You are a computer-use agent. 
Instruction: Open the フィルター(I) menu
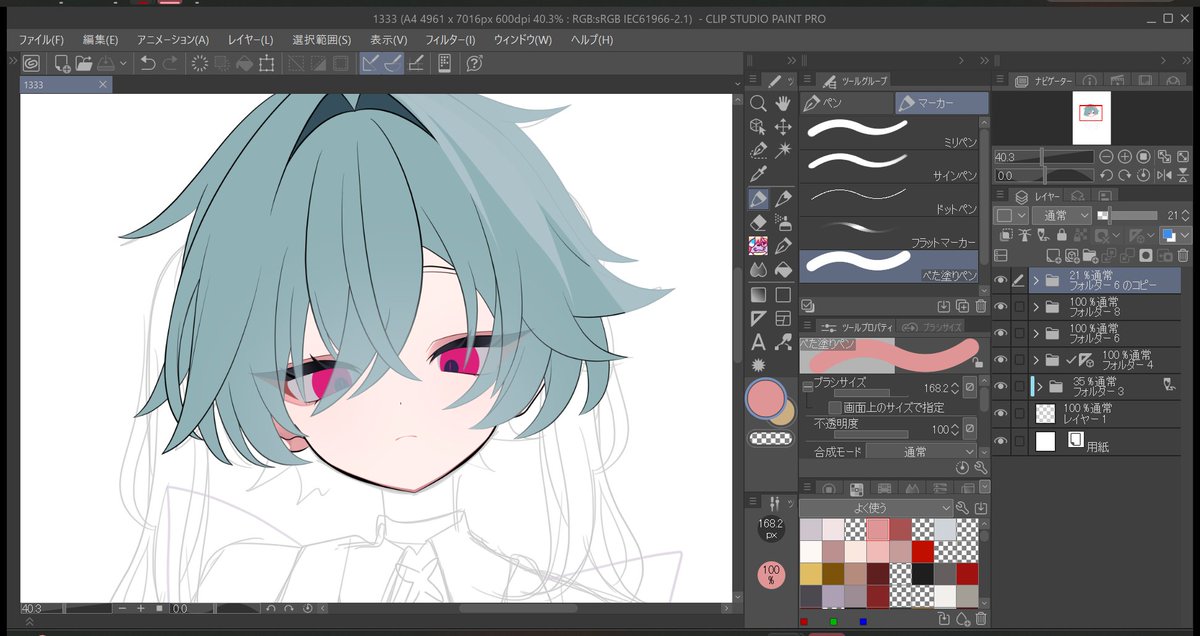click(450, 40)
